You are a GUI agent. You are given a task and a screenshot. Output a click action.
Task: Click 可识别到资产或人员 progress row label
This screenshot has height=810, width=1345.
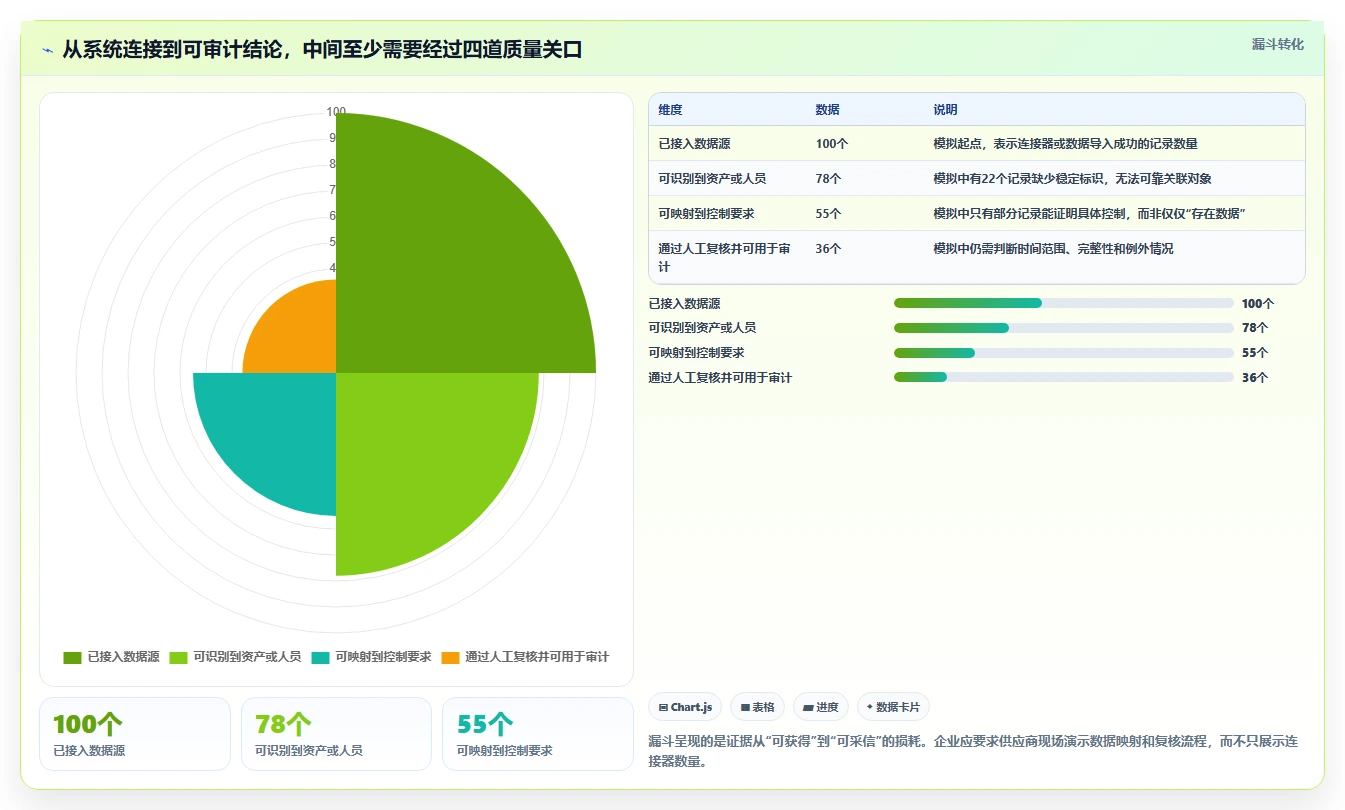pos(703,328)
